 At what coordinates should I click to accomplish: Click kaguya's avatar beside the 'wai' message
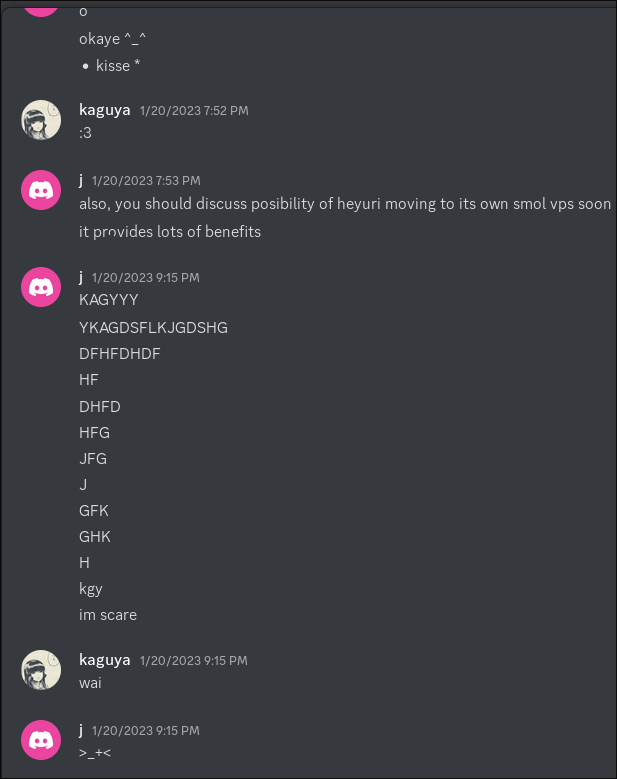pyautogui.click(x=41, y=670)
